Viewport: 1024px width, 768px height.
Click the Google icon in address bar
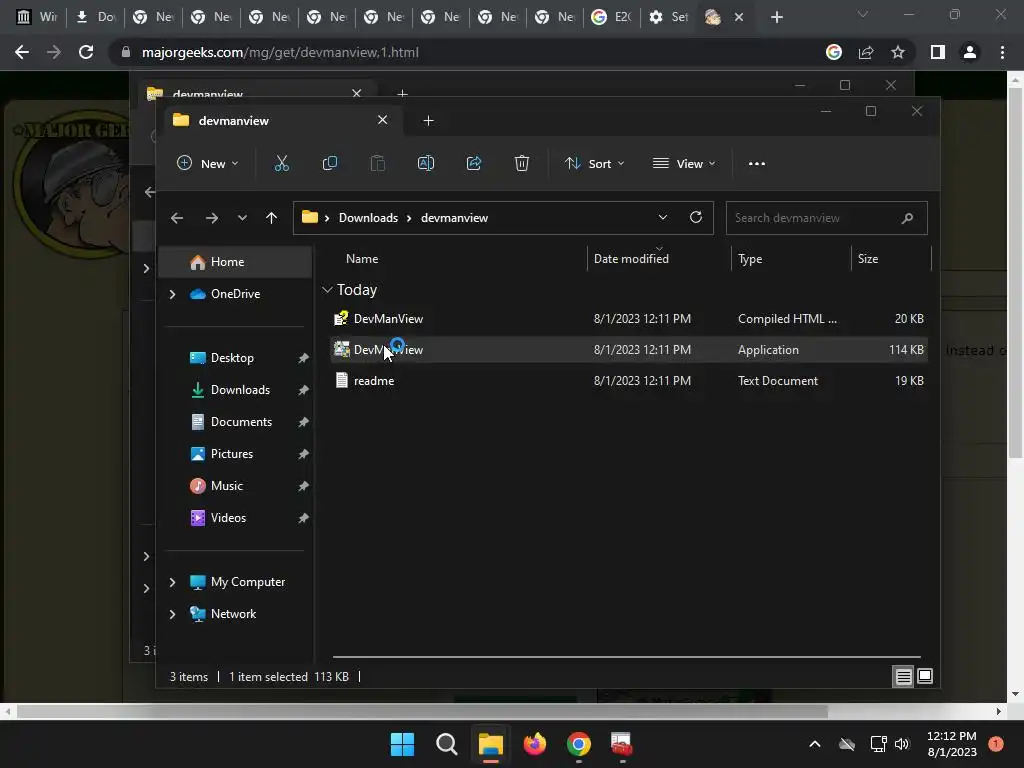[x=834, y=52]
